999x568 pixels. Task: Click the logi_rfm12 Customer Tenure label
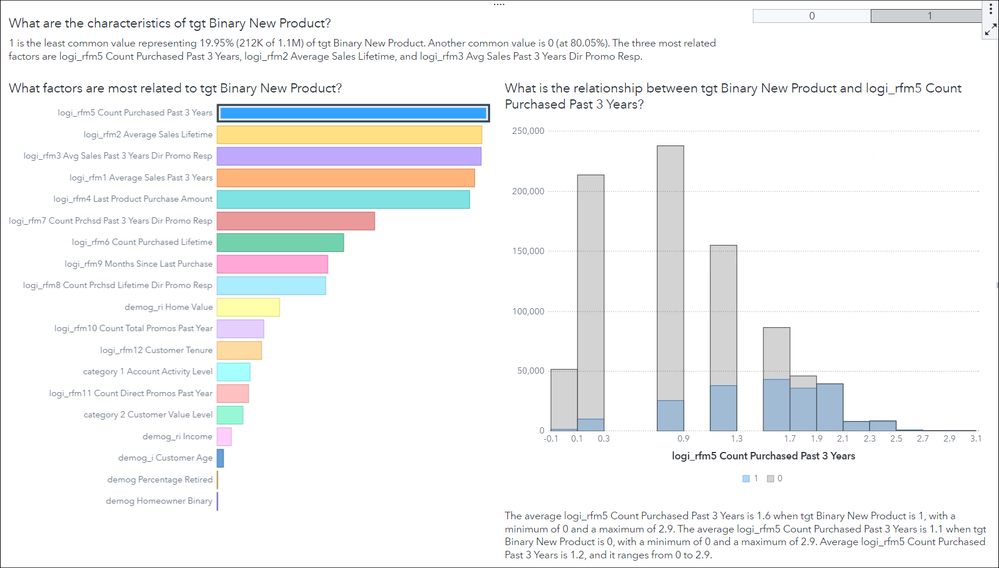tap(156, 350)
